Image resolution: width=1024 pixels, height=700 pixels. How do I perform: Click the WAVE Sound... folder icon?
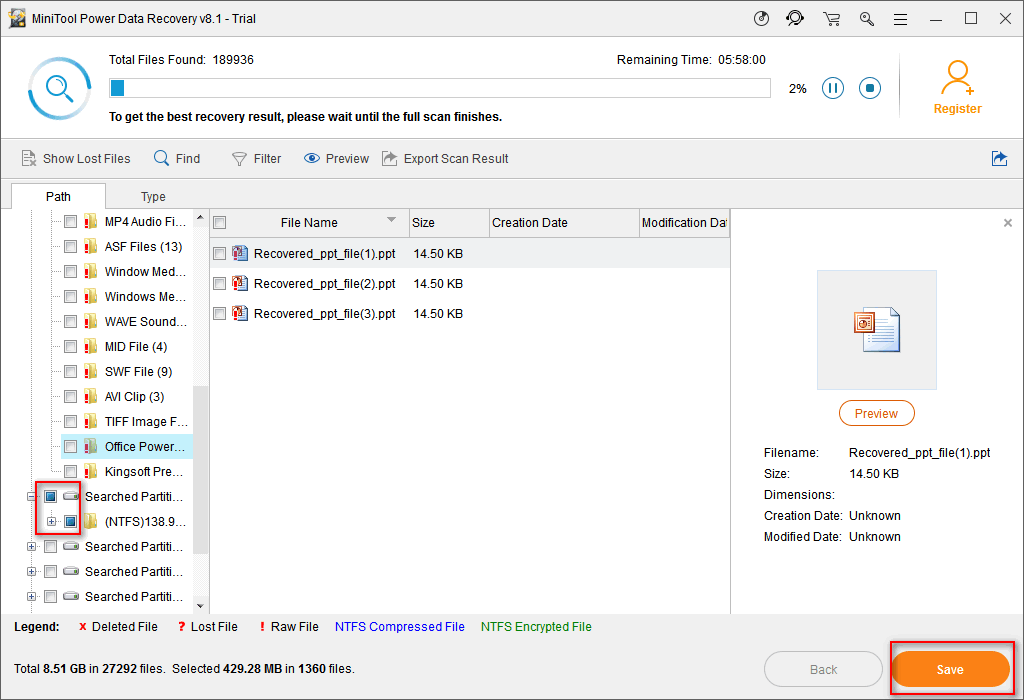pyautogui.click(x=90, y=322)
